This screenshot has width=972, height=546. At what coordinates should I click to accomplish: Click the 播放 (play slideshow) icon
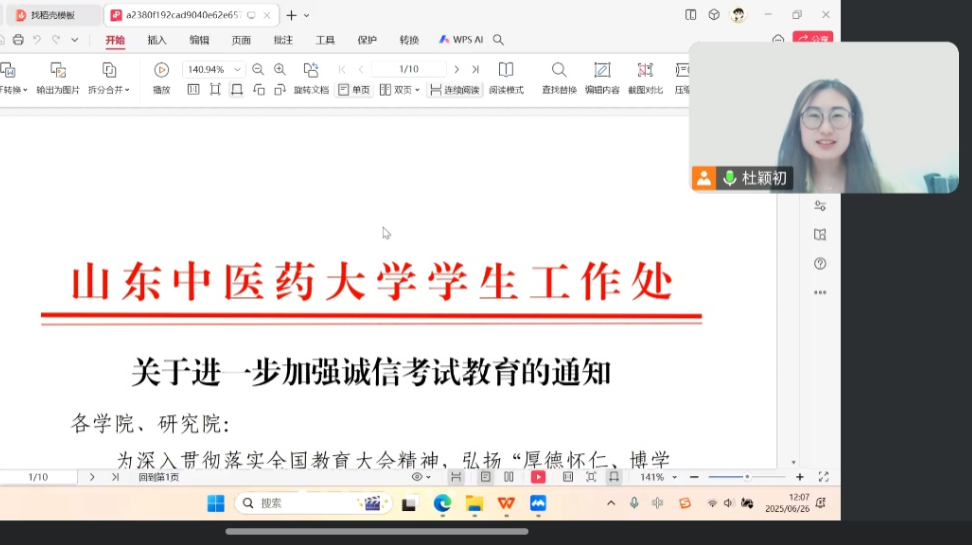click(x=161, y=70)
